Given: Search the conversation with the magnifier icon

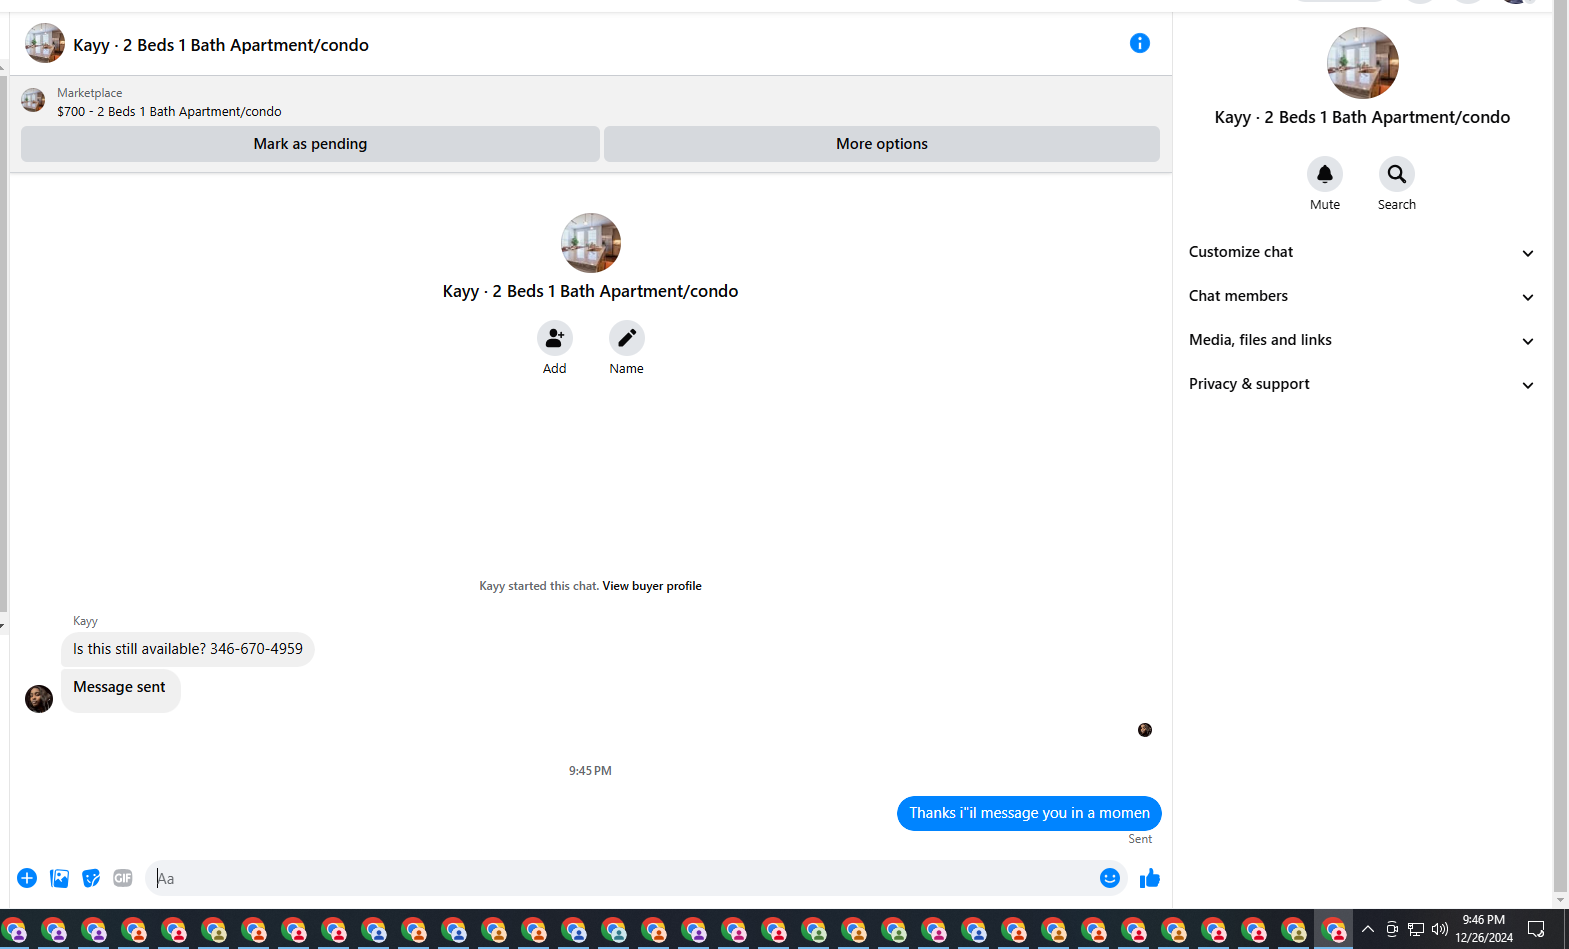Looking at the screenshot, I should tap(1396, 174).
